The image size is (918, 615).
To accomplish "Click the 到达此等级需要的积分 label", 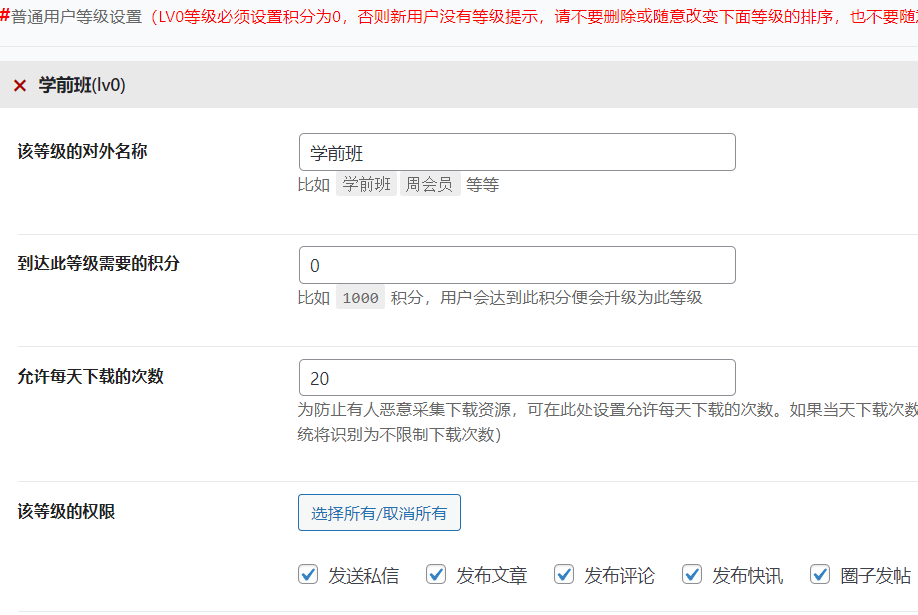I will (98, 264).
